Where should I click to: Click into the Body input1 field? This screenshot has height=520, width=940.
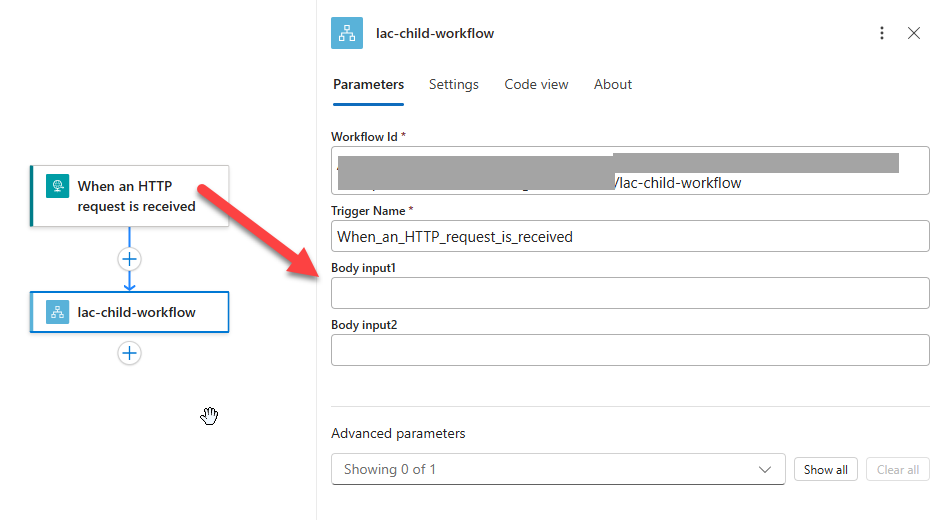[x=630, y=293]
